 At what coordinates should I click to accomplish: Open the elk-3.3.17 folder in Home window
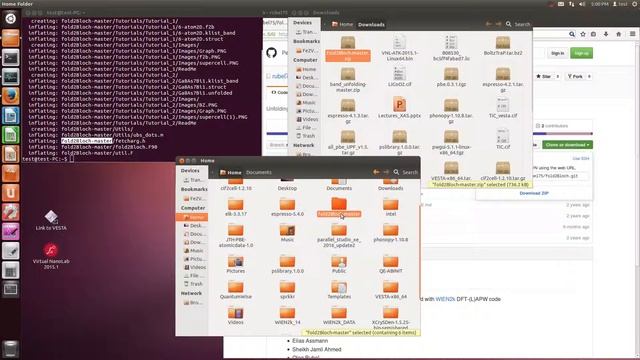coord(236,207)
